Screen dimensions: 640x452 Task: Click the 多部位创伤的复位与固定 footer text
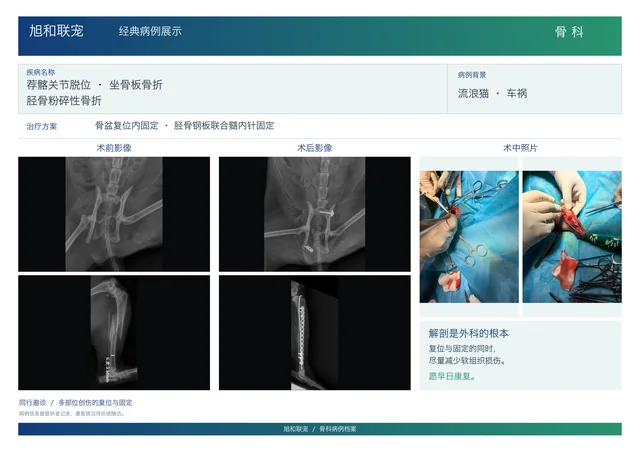tap(95, 403)
